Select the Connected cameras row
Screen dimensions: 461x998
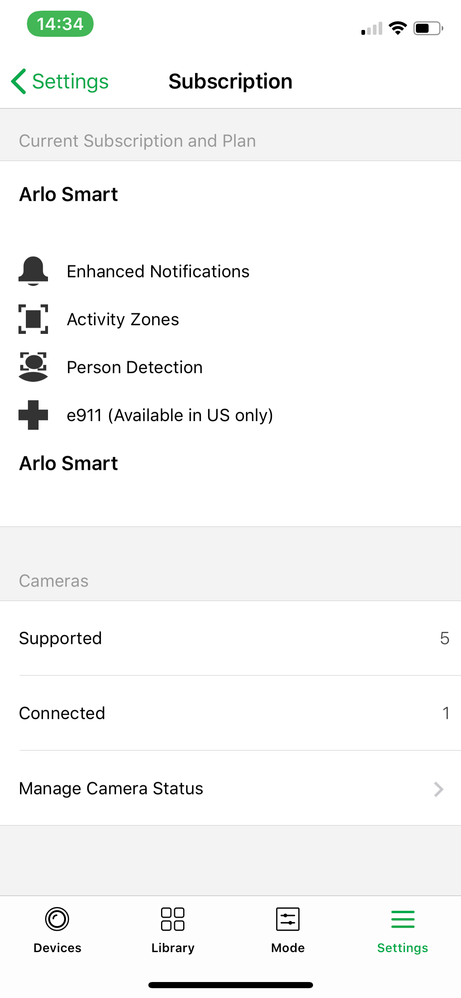230,713
